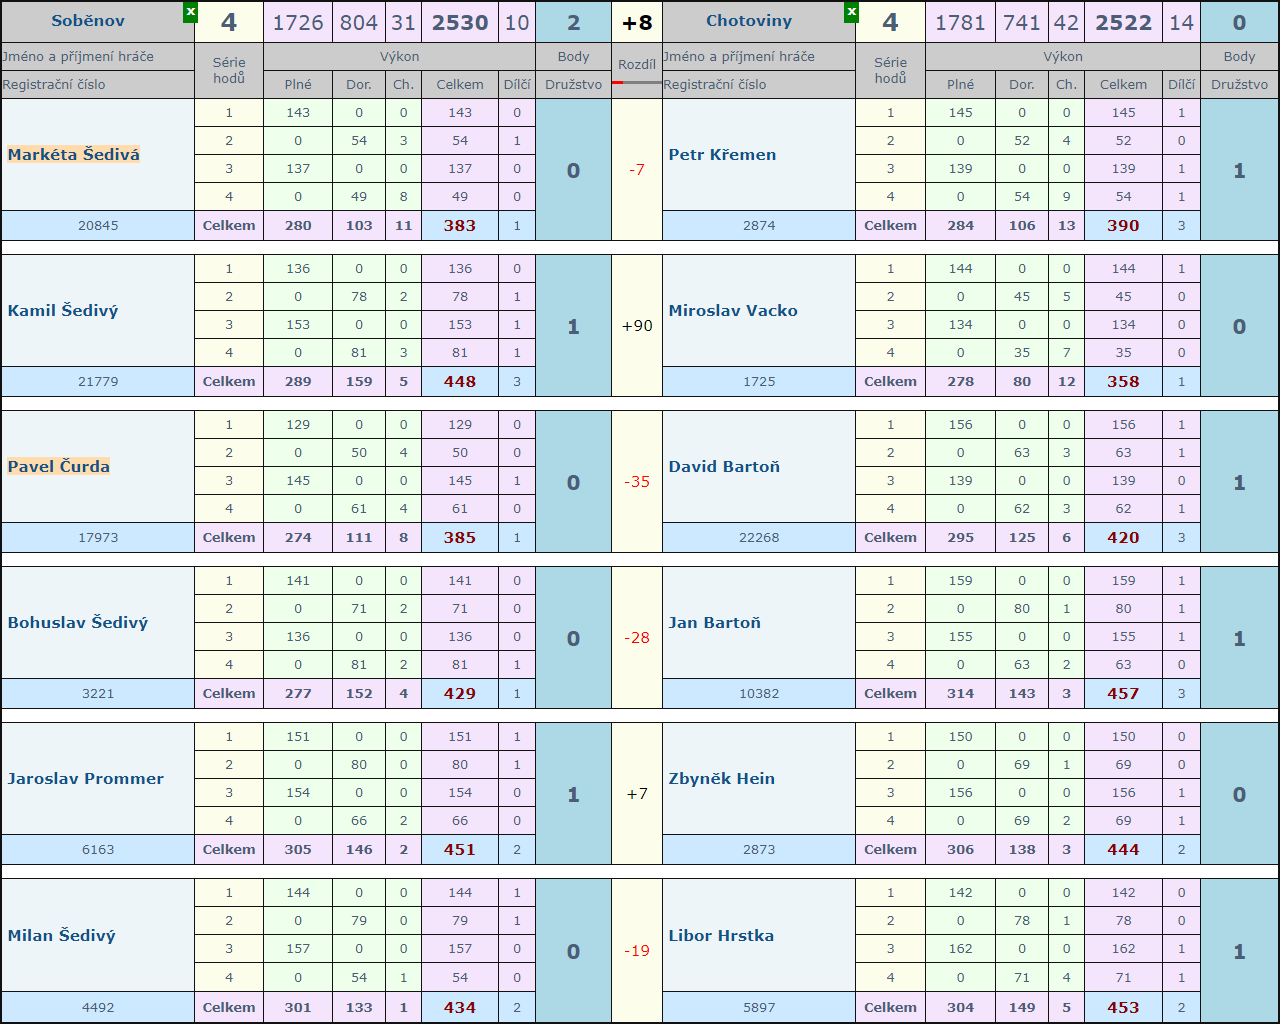Click the red-gray Rozdíl indicator bar
Viewport: 1280px width, 1024px height.
tap(637, 82)
